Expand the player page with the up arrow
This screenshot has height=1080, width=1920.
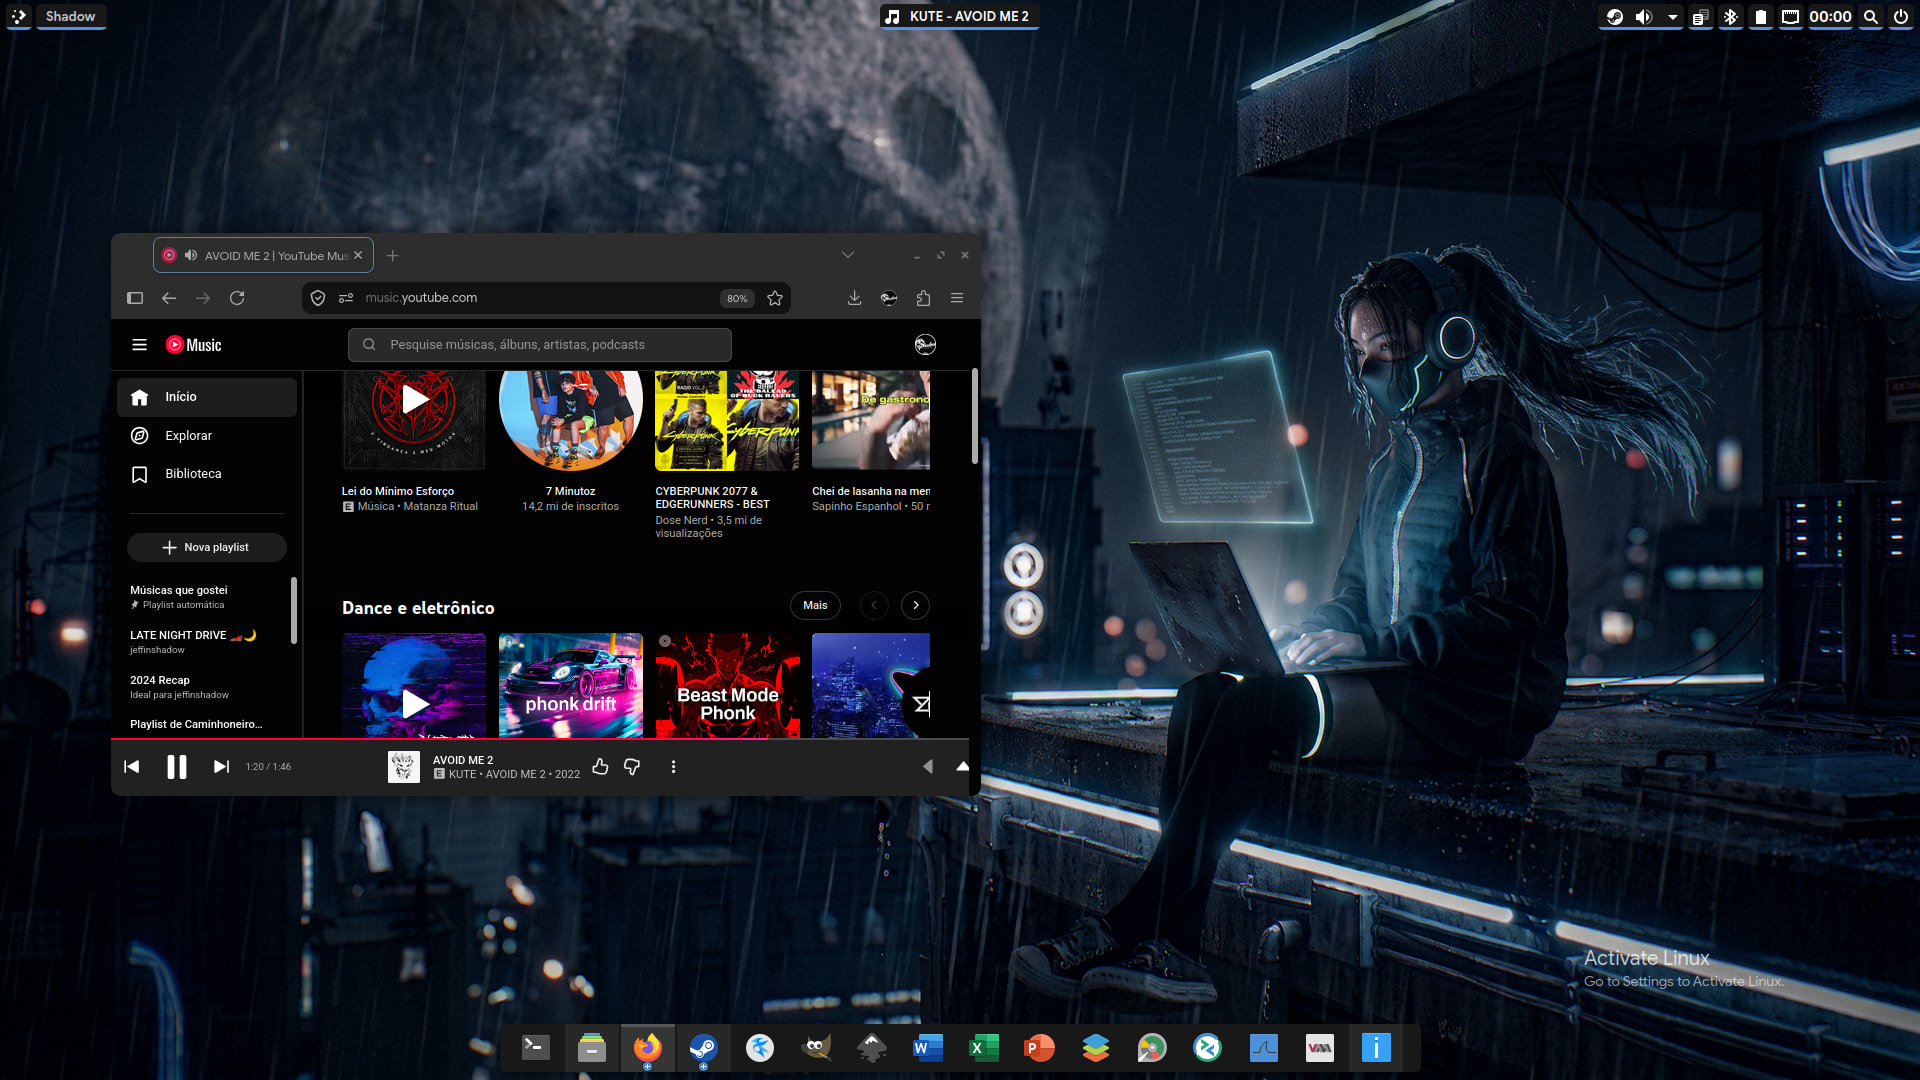[x=962, y=767]
